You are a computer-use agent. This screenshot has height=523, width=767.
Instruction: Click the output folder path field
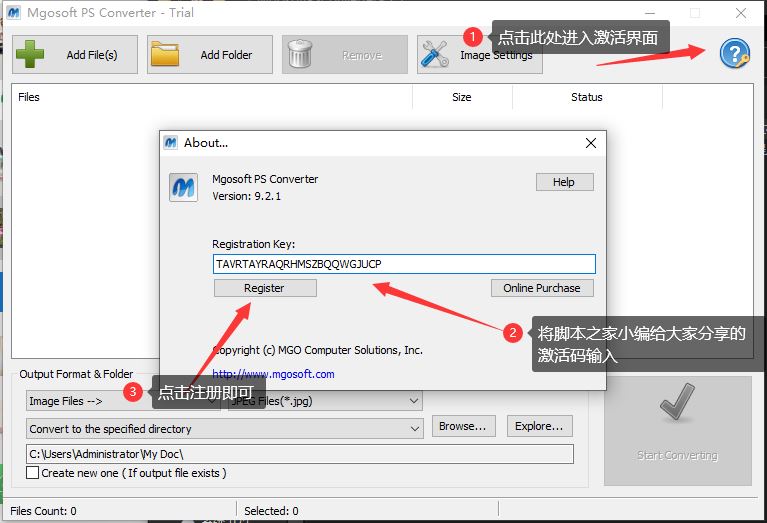point(300,454)
